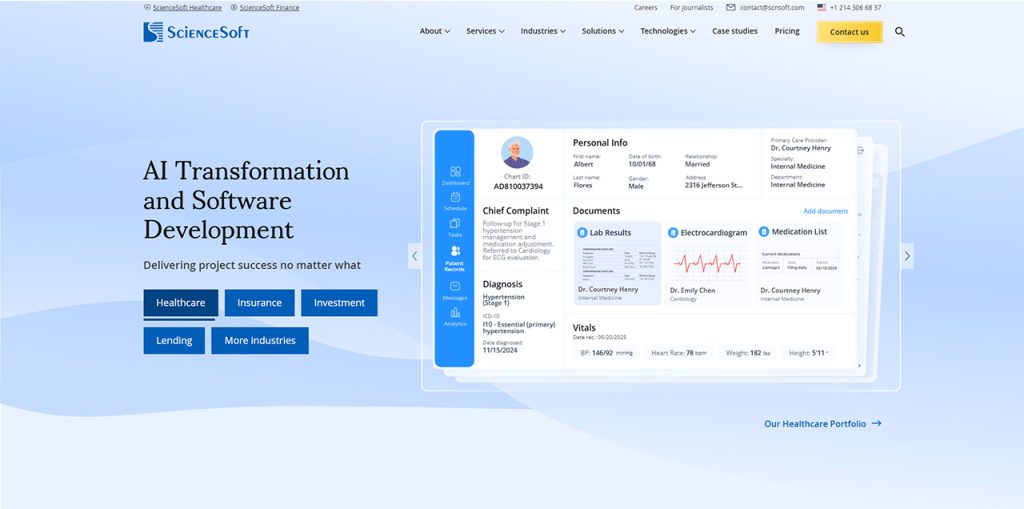The image size is (1024, 509).
Task: Click the More industries button
Action: click(260, 340)
